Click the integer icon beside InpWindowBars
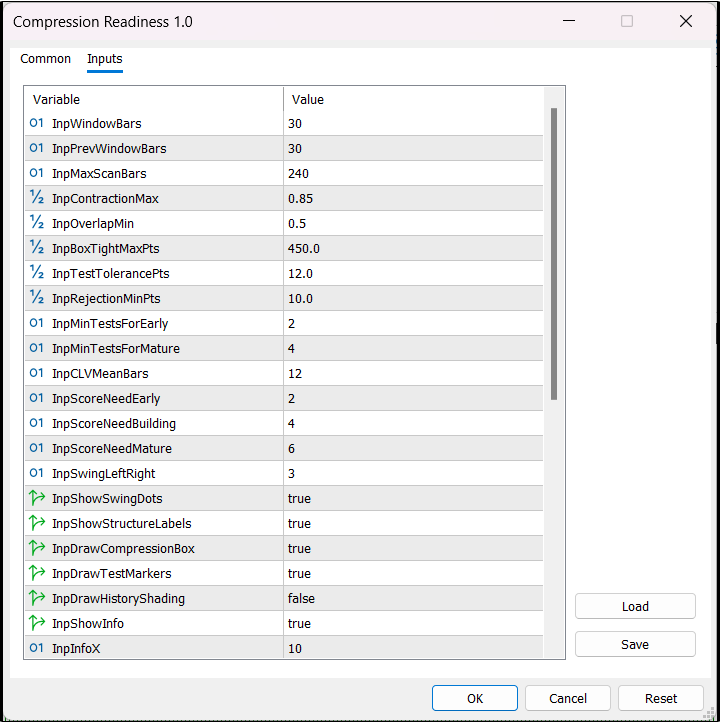Image resolution: width=721 pixels, height=724 pixels. coord(37,124)
